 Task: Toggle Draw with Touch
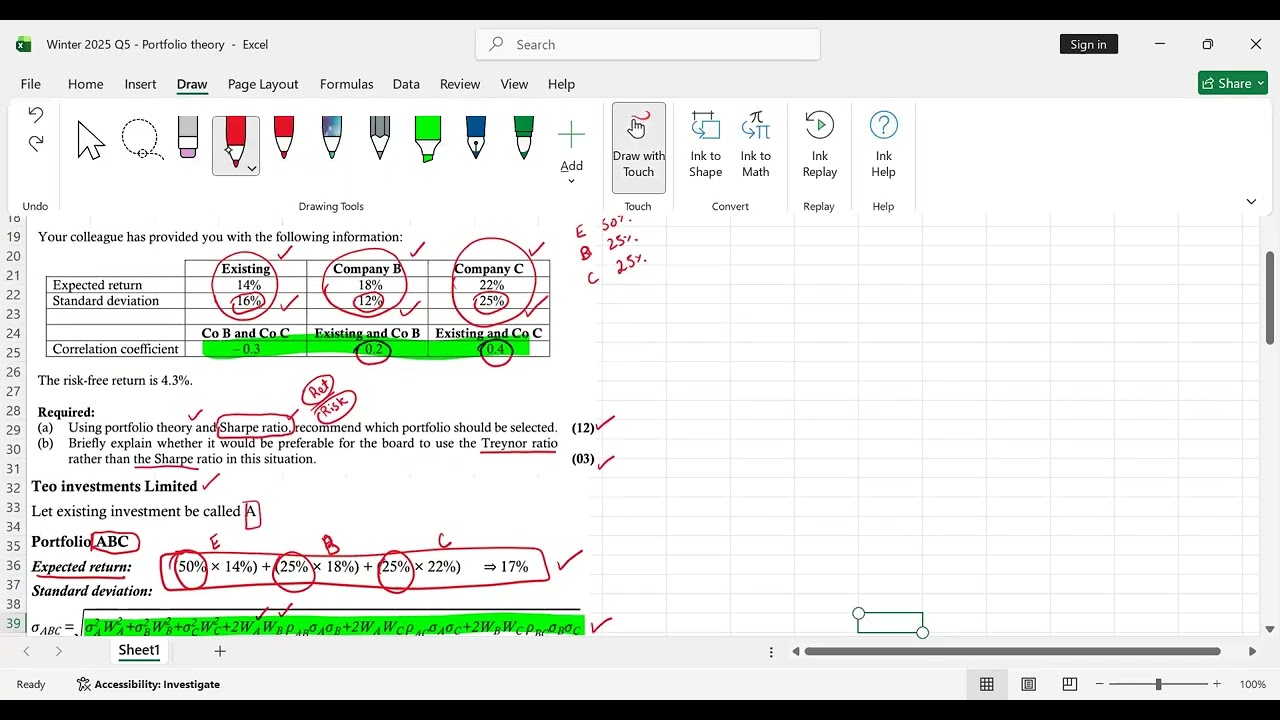(638, 148)
